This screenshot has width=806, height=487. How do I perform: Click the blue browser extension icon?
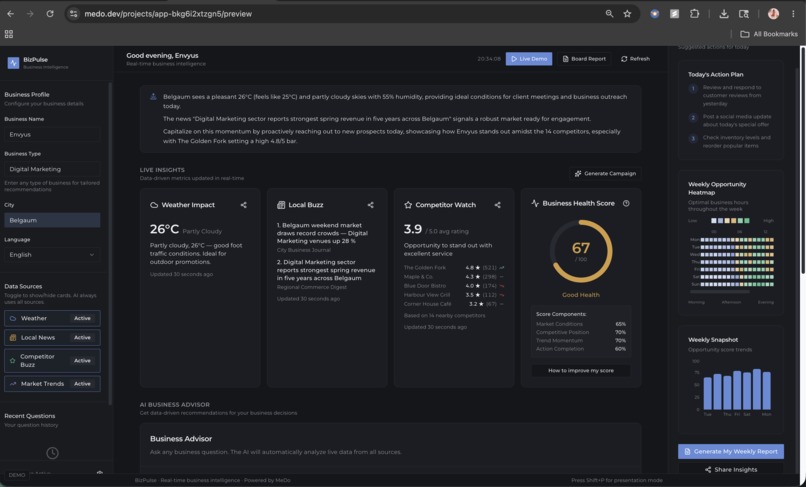(654, 14)
